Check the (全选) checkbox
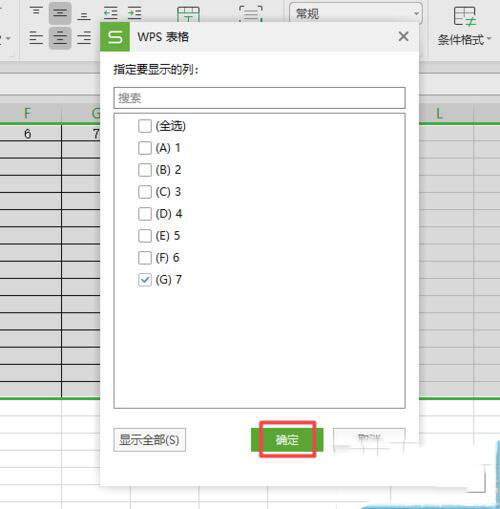The height and width of the screenshot is (509, 500). click(145, 126)
